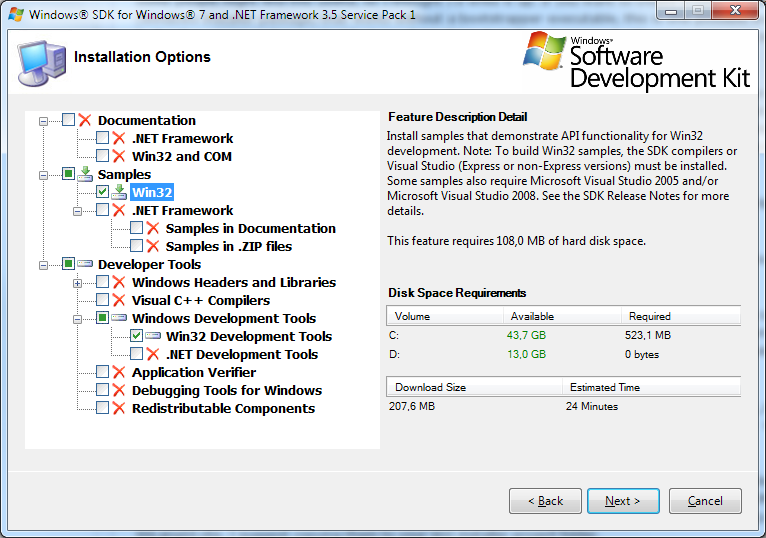Check the Application Verifier checkbox
Viewport: 766px width, 538px height.
(x=103, y=372)
